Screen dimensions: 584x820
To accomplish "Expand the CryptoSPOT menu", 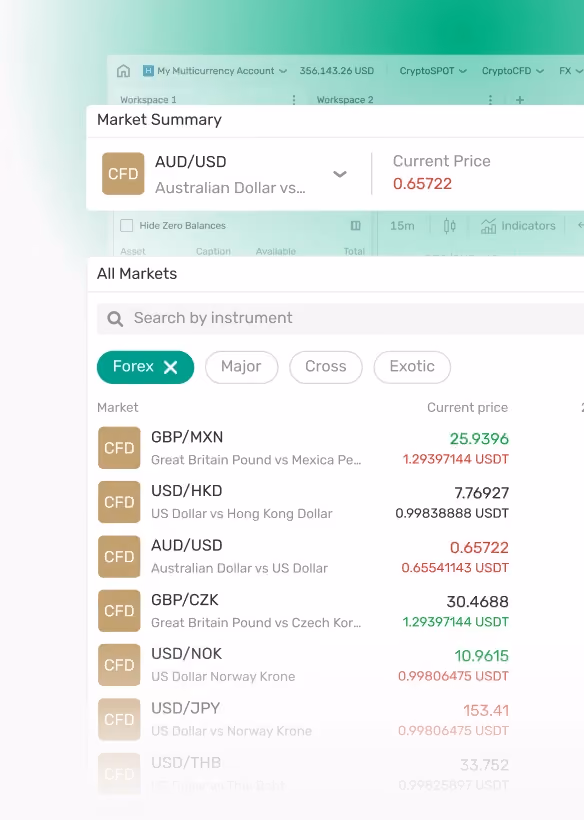I will click(433, 71).
